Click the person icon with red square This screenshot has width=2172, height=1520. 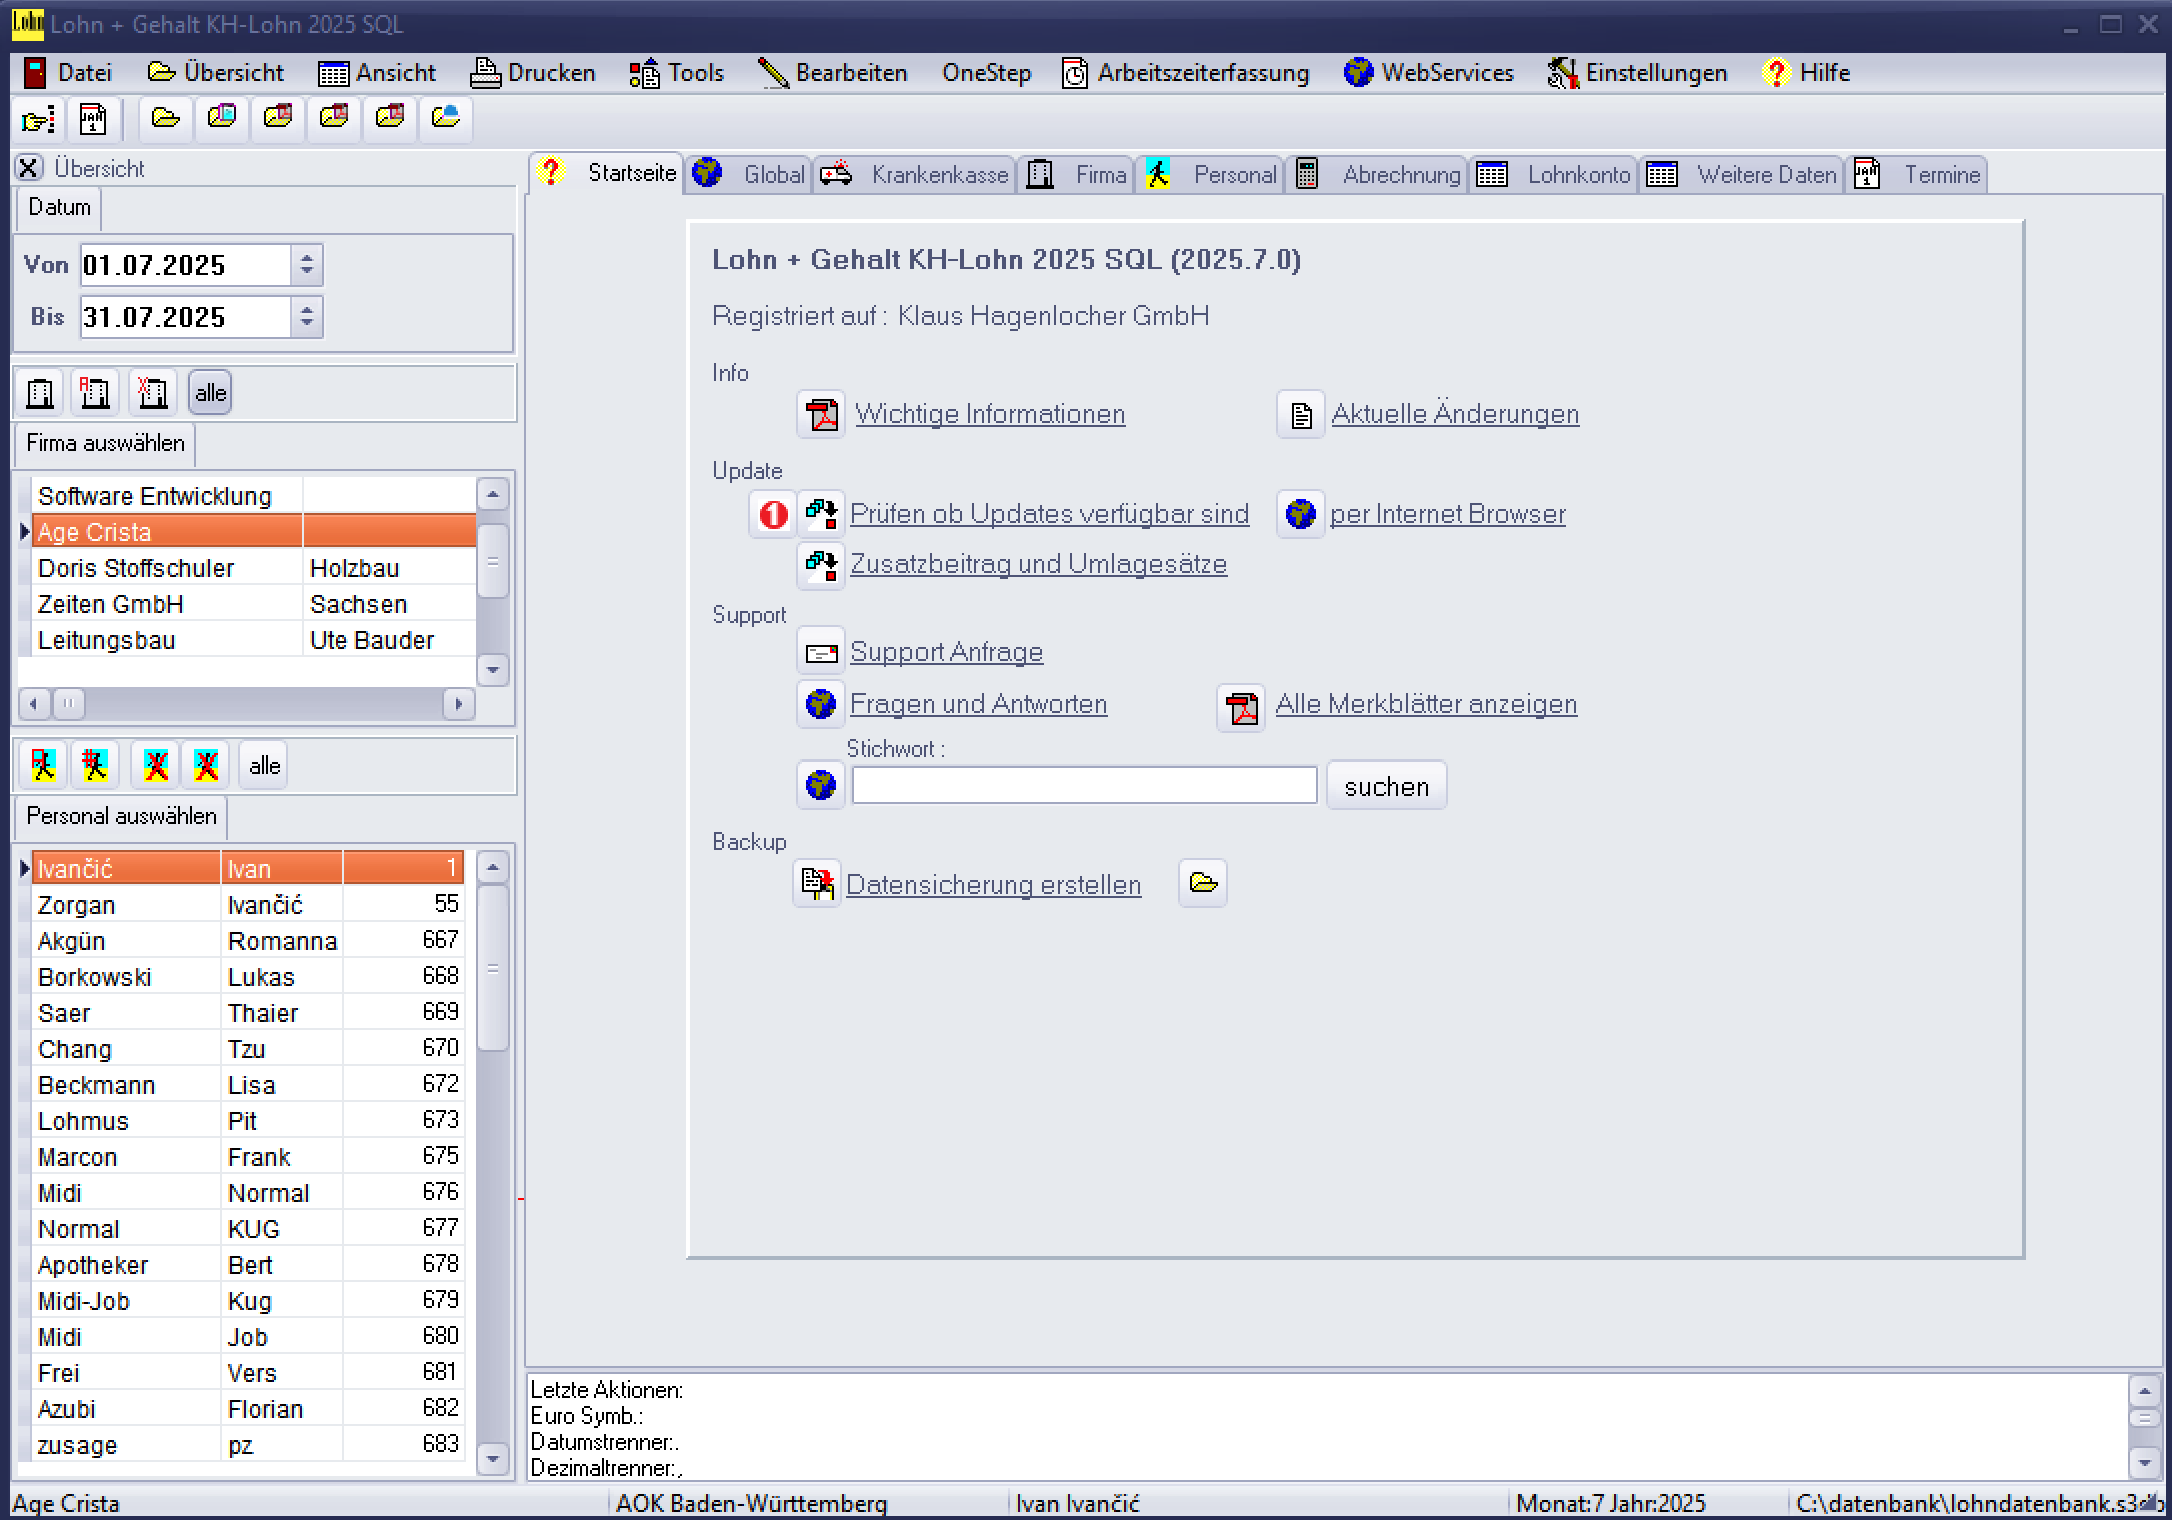tap(43, 766)
